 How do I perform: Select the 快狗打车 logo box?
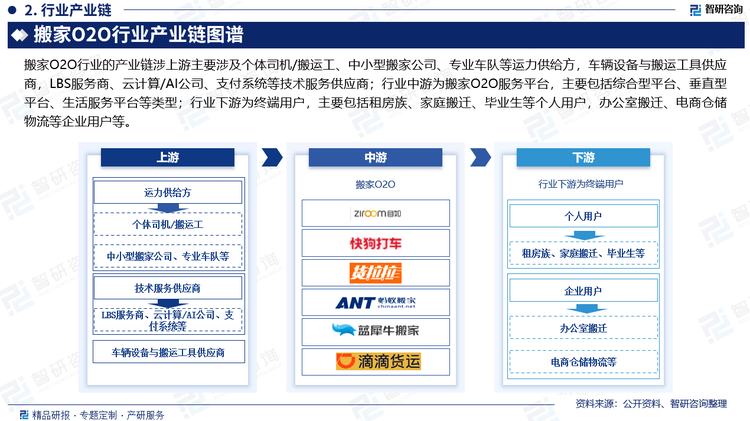[375, 244]
